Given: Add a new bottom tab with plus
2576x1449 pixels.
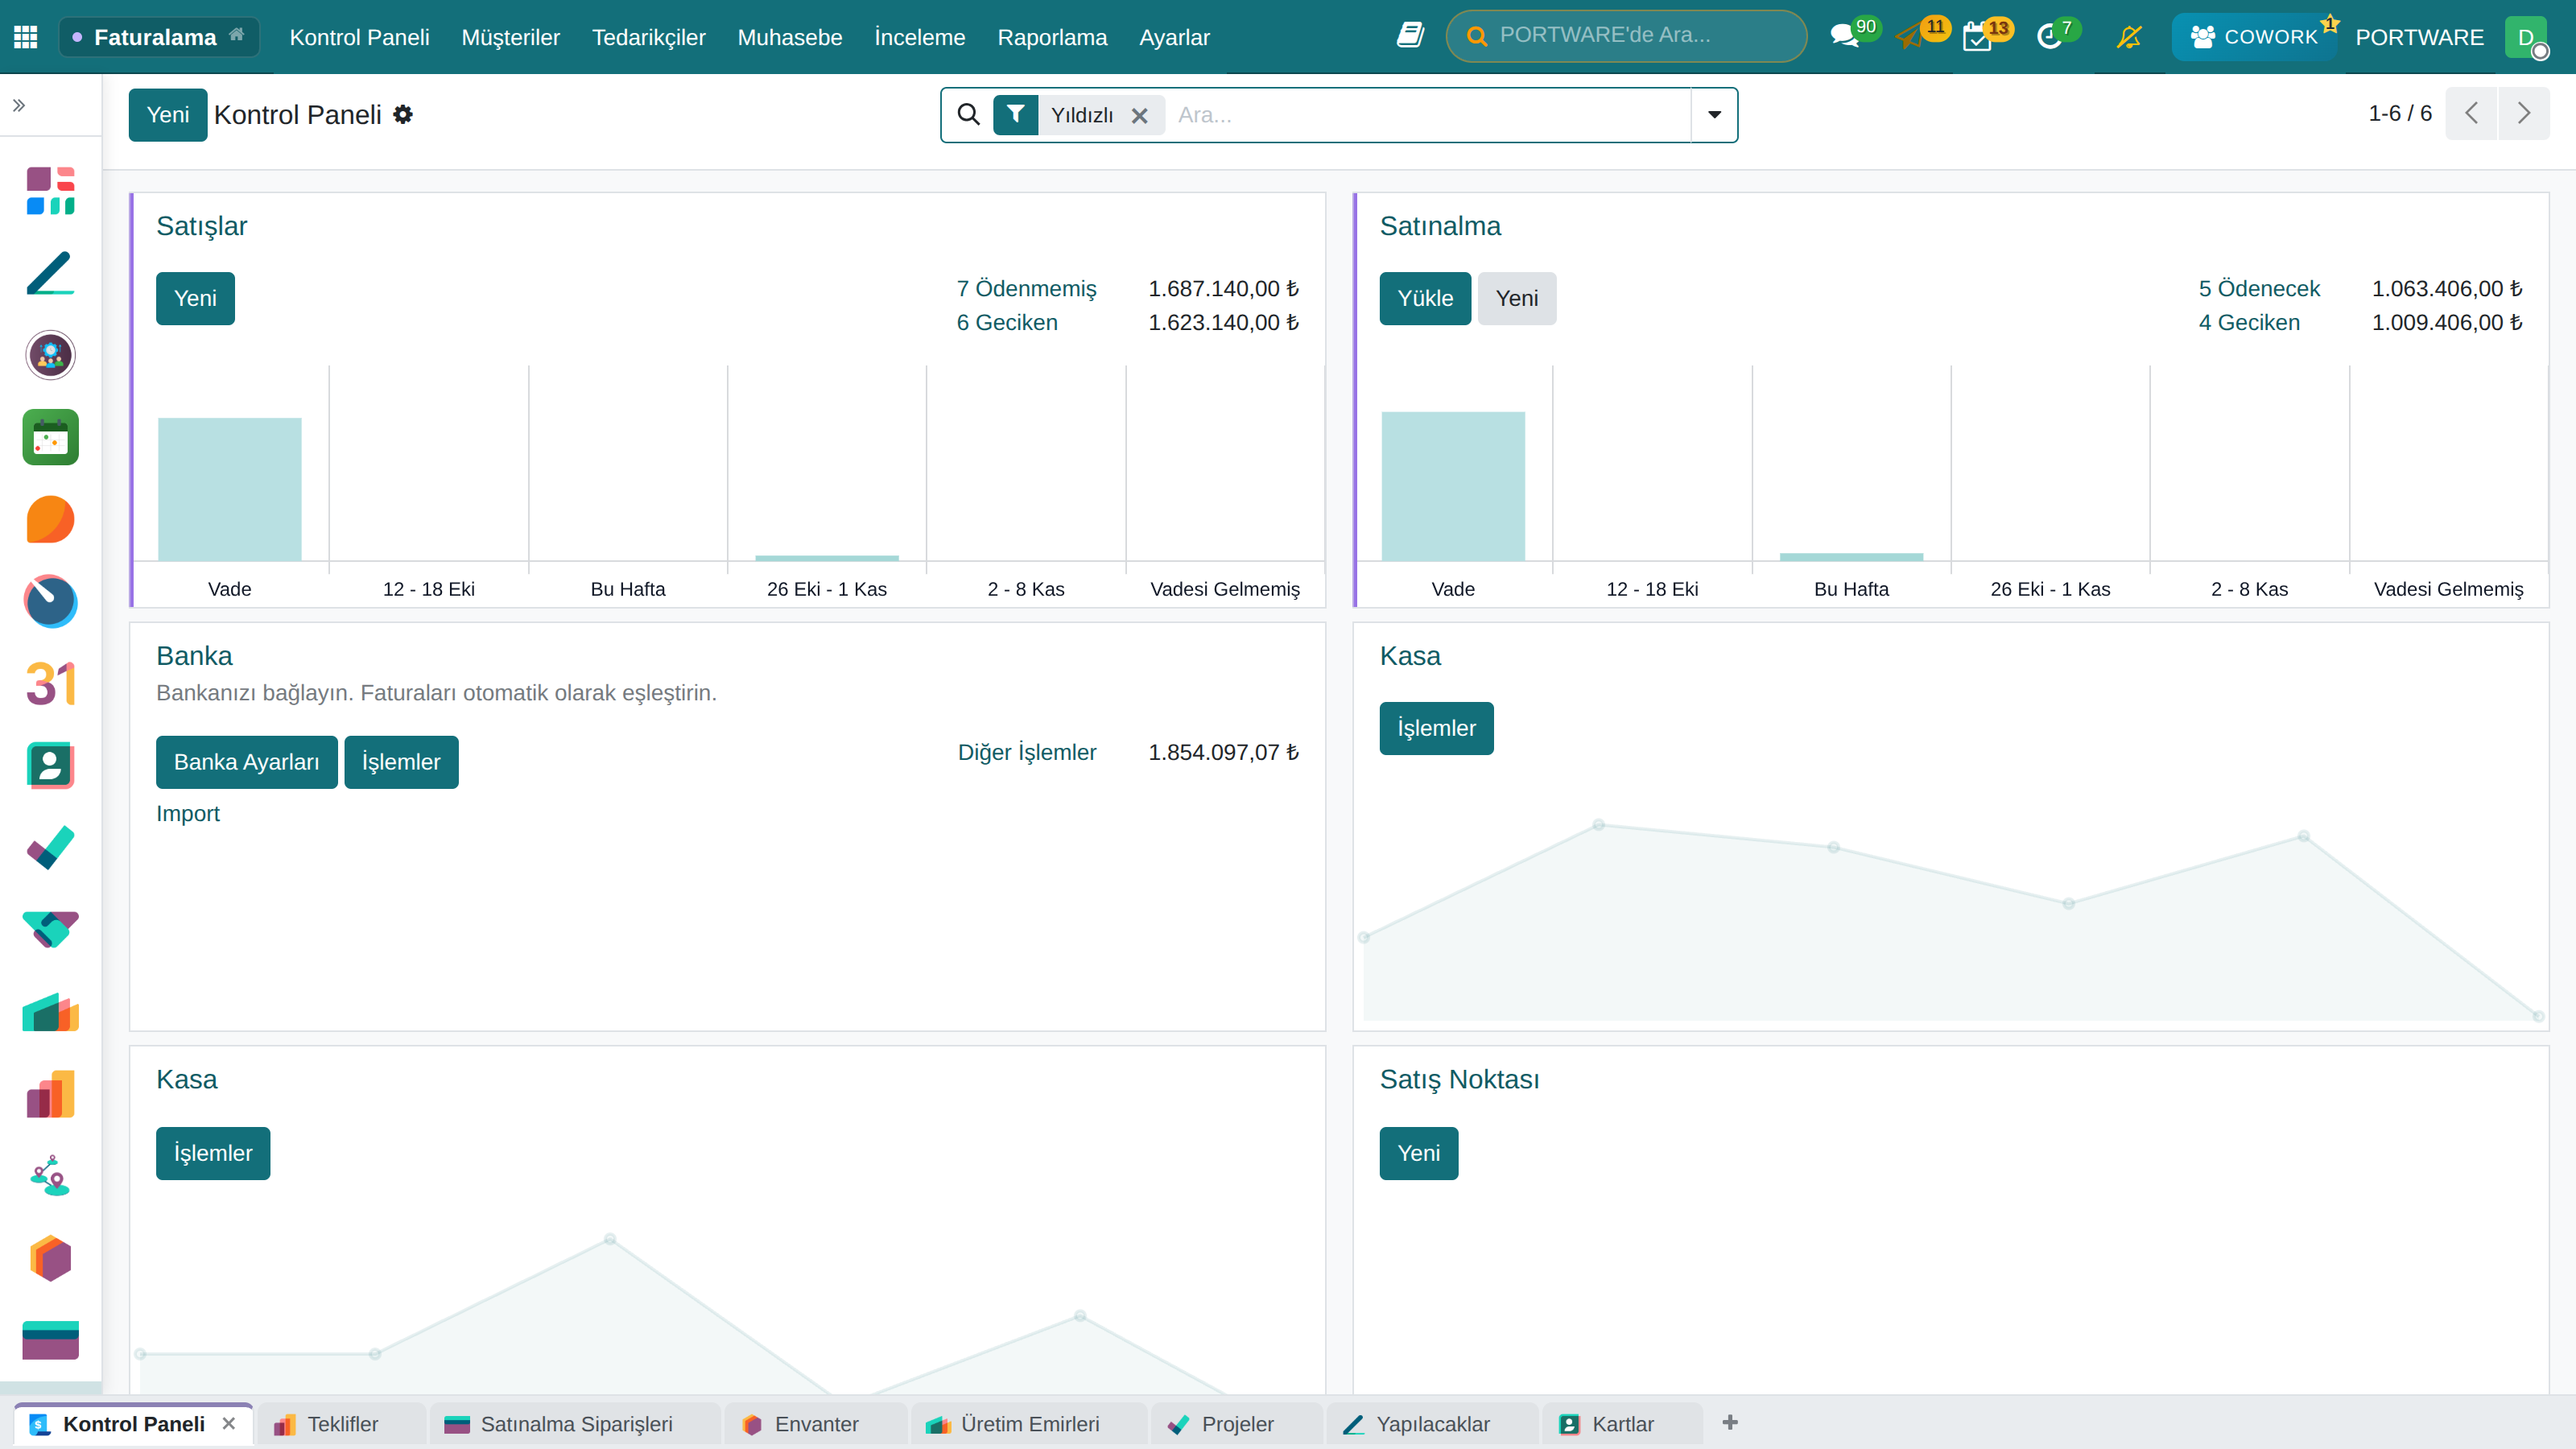Looking at the screenshot, I should coord(1730,1423).
